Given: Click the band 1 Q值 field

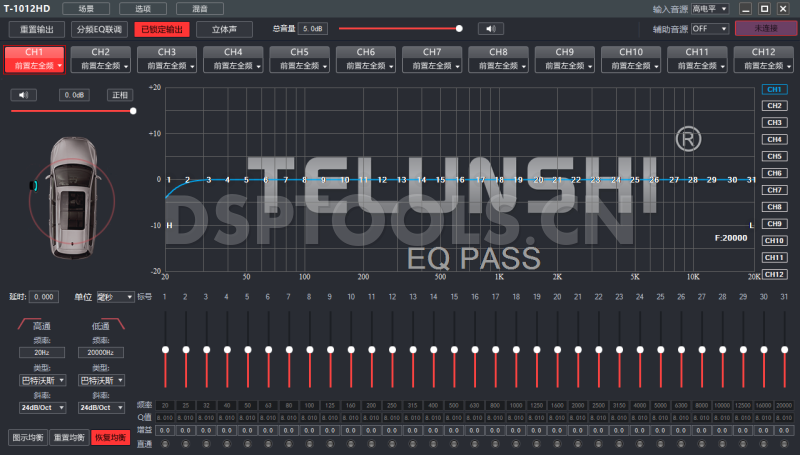Looking at the screenshot, I should [x=165, y=418].
